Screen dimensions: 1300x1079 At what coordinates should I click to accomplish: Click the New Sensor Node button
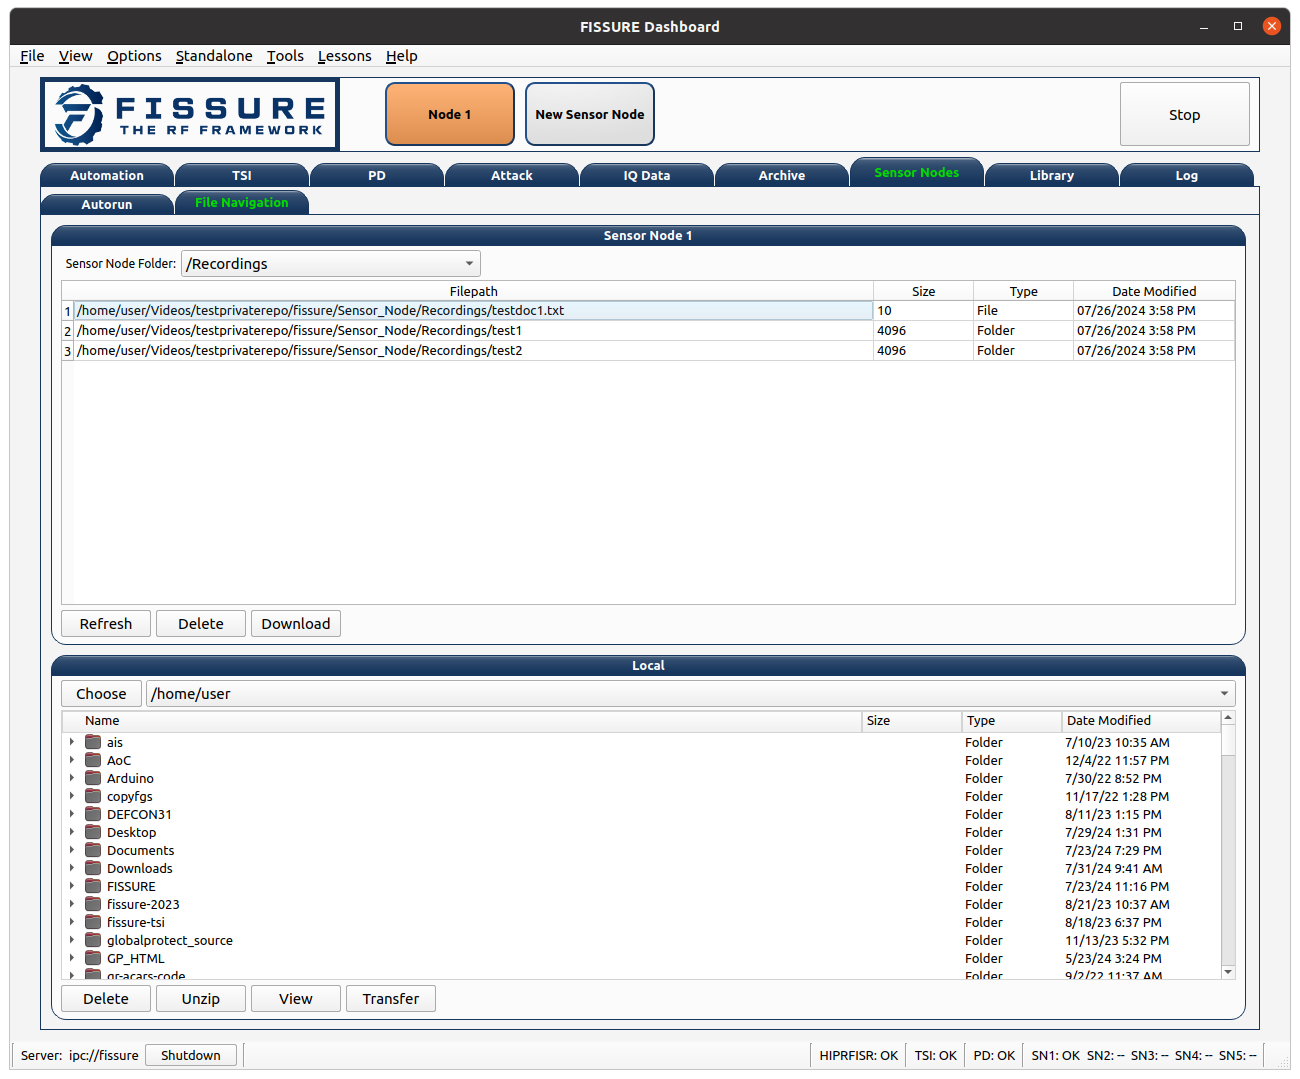590,114
